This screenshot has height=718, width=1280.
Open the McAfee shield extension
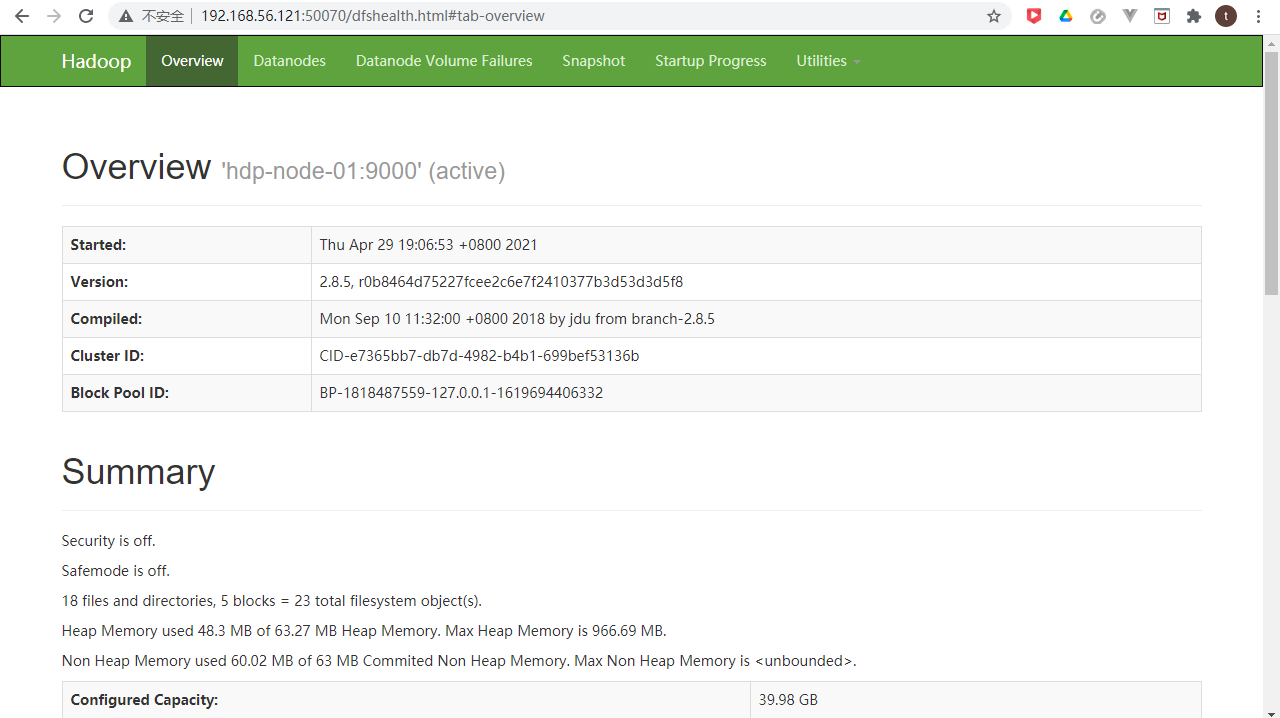(1162, 16)
